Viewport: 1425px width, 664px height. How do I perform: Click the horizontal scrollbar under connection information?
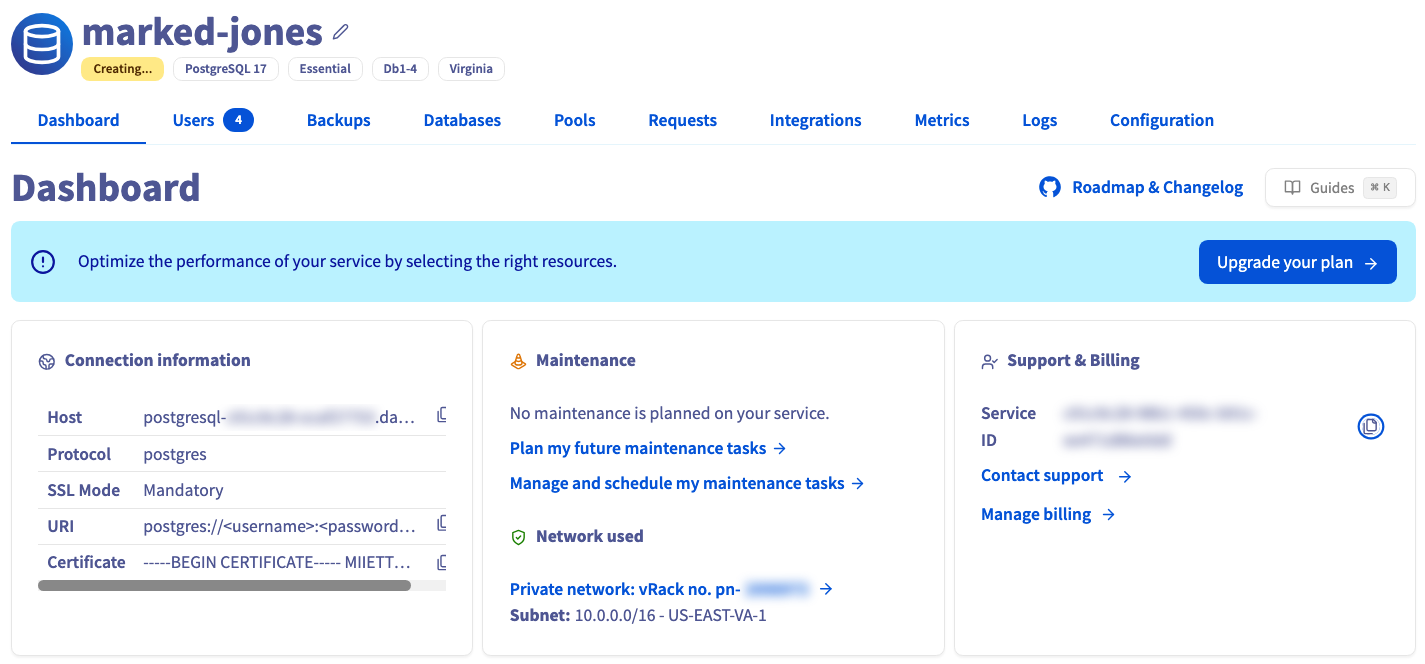click(x=224, y=586)
